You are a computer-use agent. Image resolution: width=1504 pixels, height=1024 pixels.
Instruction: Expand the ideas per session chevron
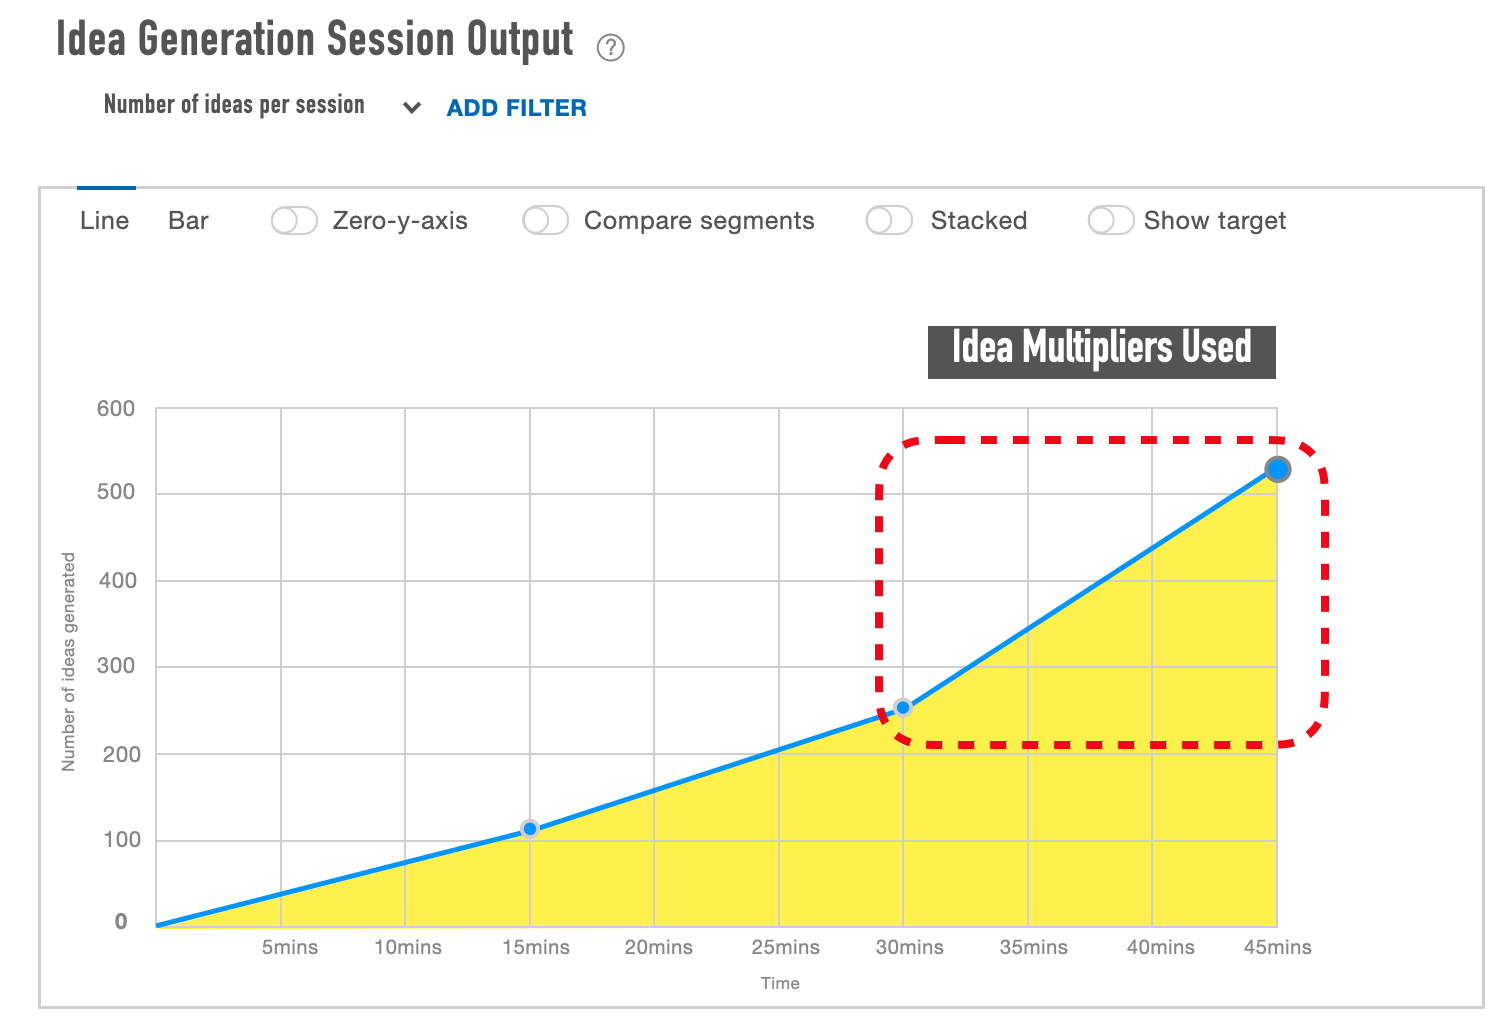[x=411, y=108]
